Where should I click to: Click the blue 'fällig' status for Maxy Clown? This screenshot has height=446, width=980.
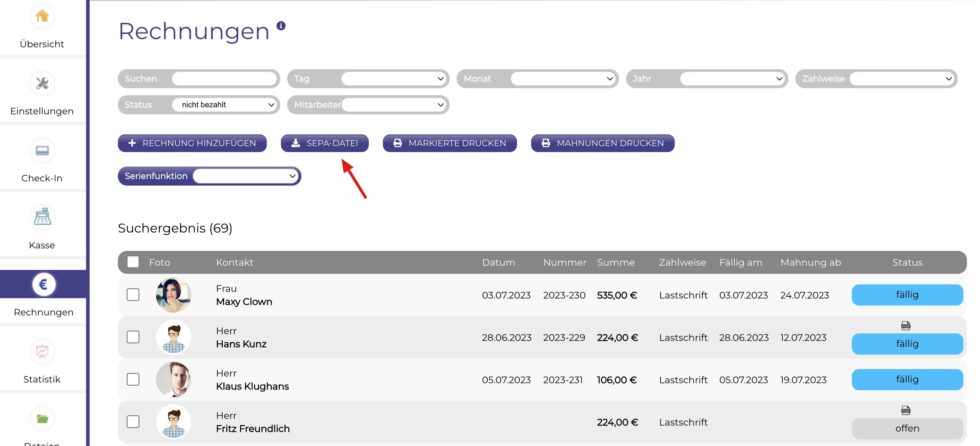(907, 295)
